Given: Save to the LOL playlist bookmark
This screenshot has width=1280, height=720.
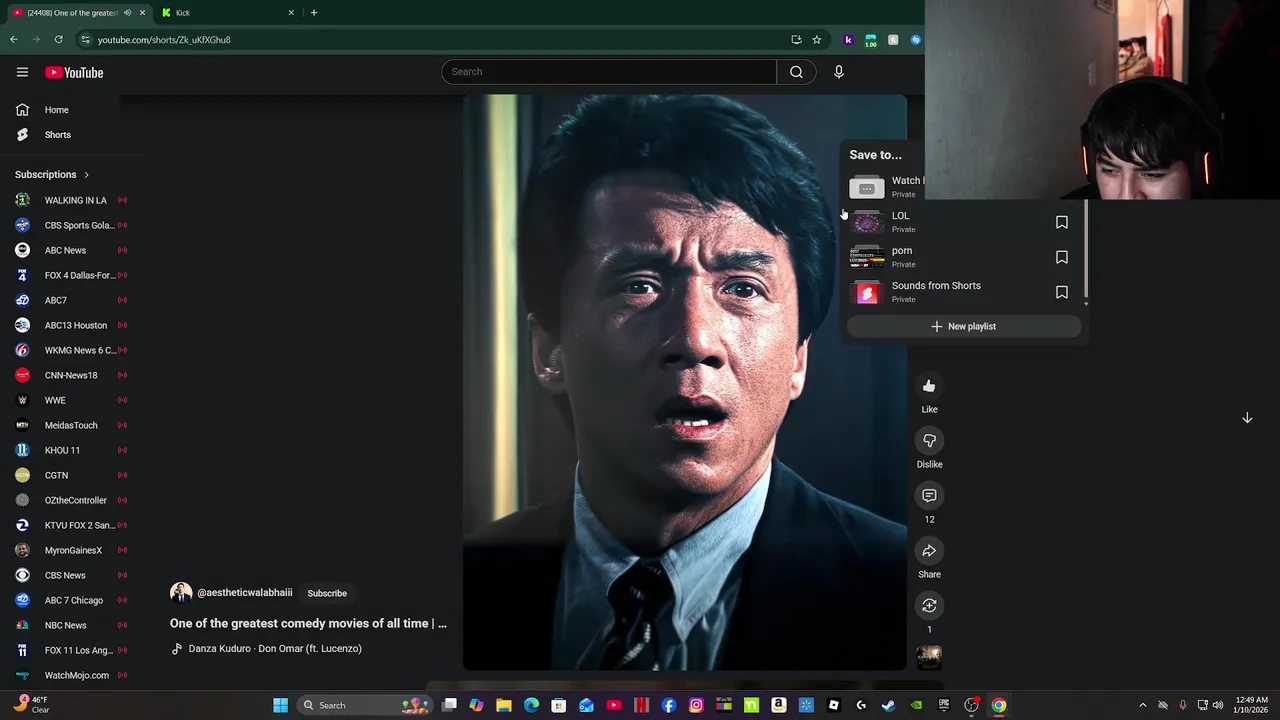Looking at the screenshot, I should click(x=1062, y=222).
